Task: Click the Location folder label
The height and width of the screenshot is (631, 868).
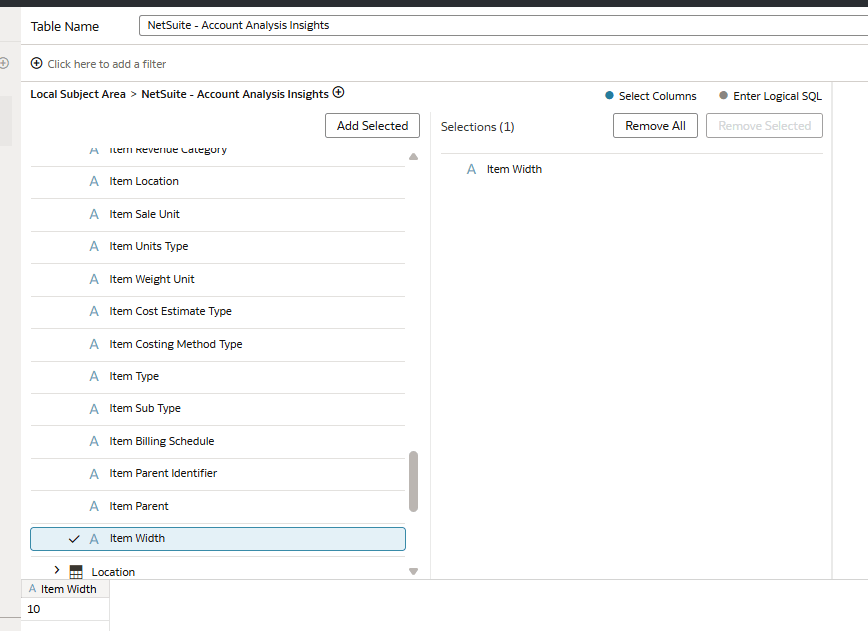Action: 113,572
